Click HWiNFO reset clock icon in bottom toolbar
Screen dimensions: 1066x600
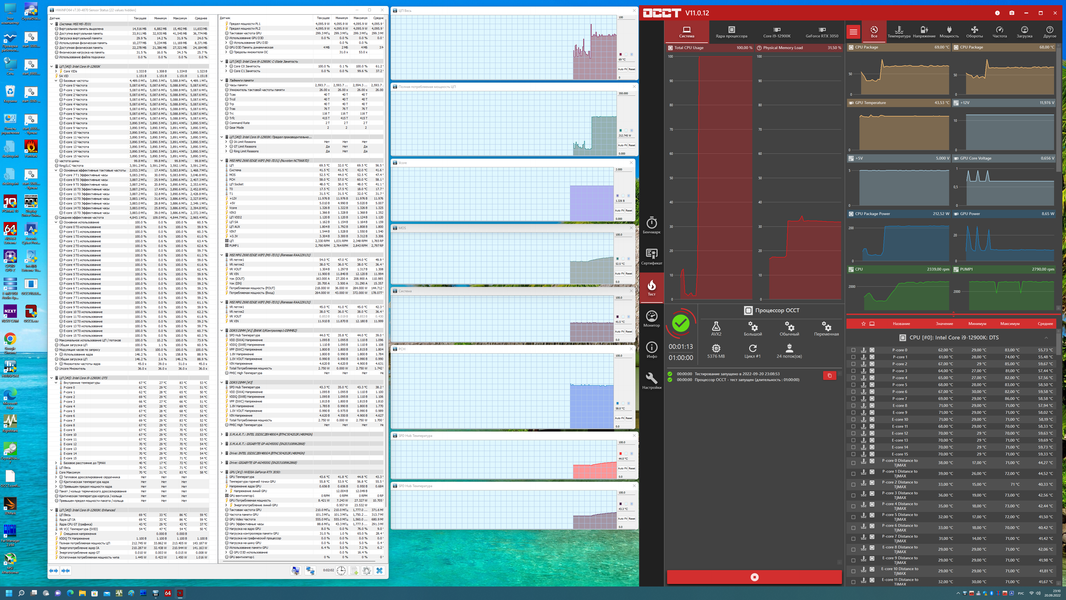[x=341, y=571]
